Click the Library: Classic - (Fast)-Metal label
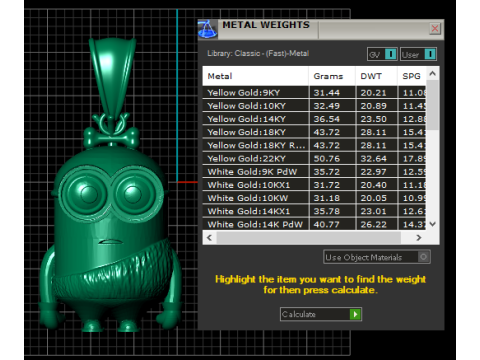The width and height of the screenshot is (480, 360). point(258,53)
